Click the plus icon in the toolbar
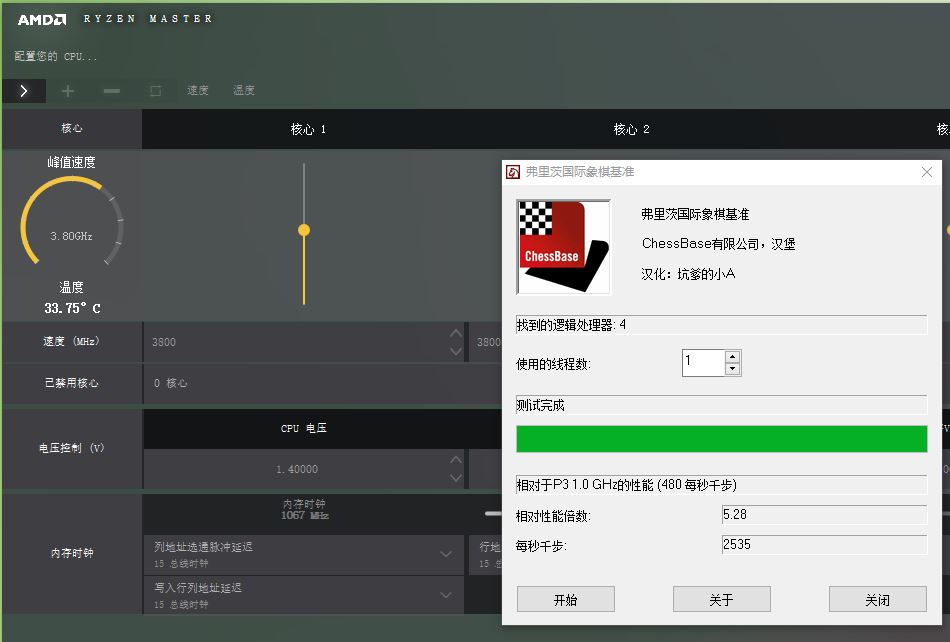 [x=68, y=90]
